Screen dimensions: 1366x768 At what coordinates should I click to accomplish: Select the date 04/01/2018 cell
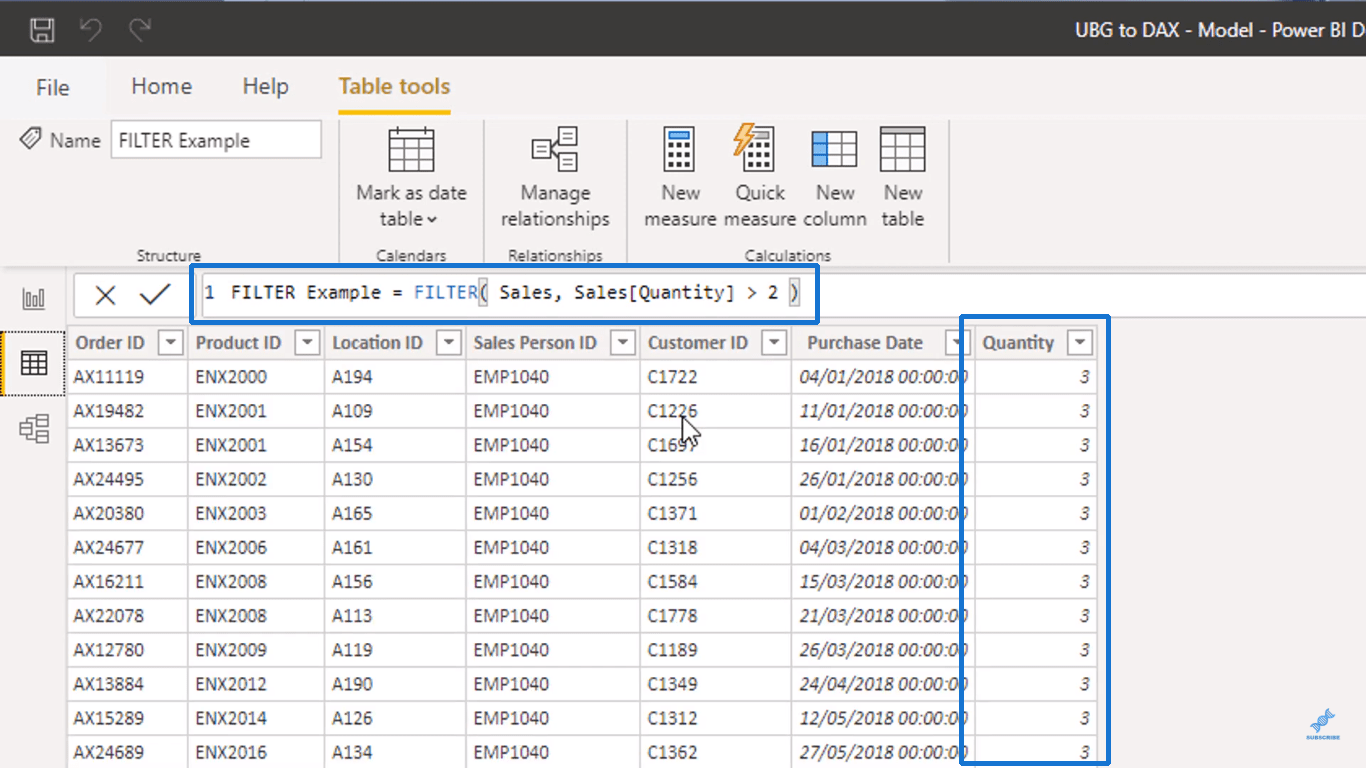click(x=882, y=377)
